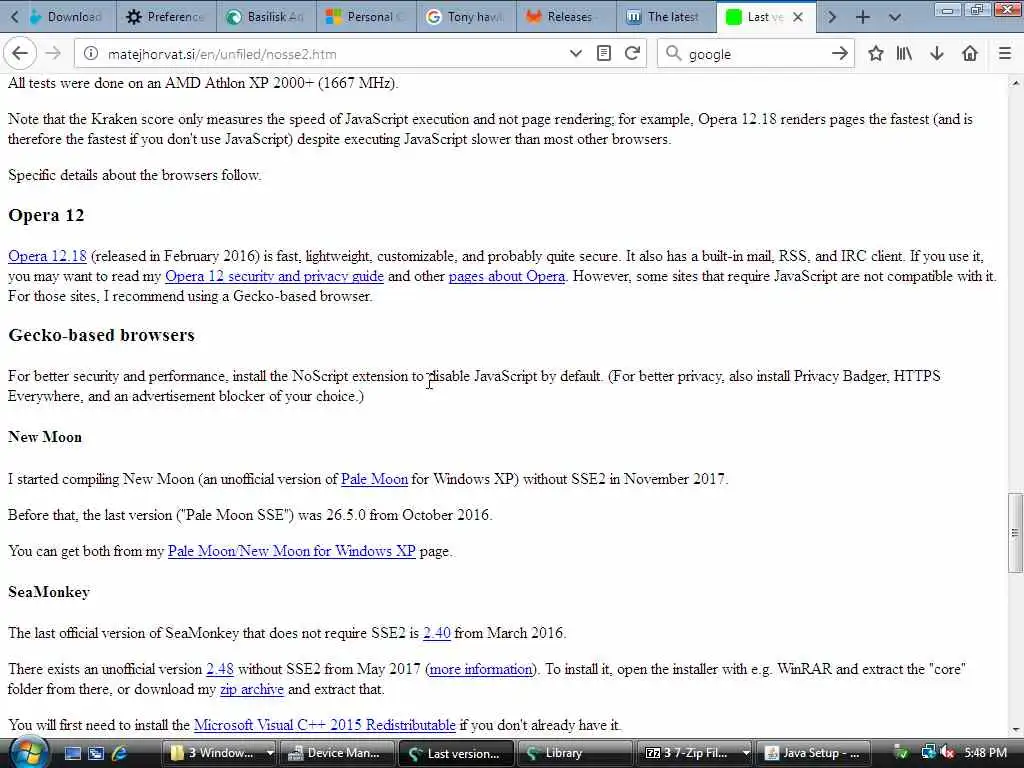Screen dimensions: 1024x768
Task: Open the SeaMonkey 2.40 link
Action: tap(437, 633)
